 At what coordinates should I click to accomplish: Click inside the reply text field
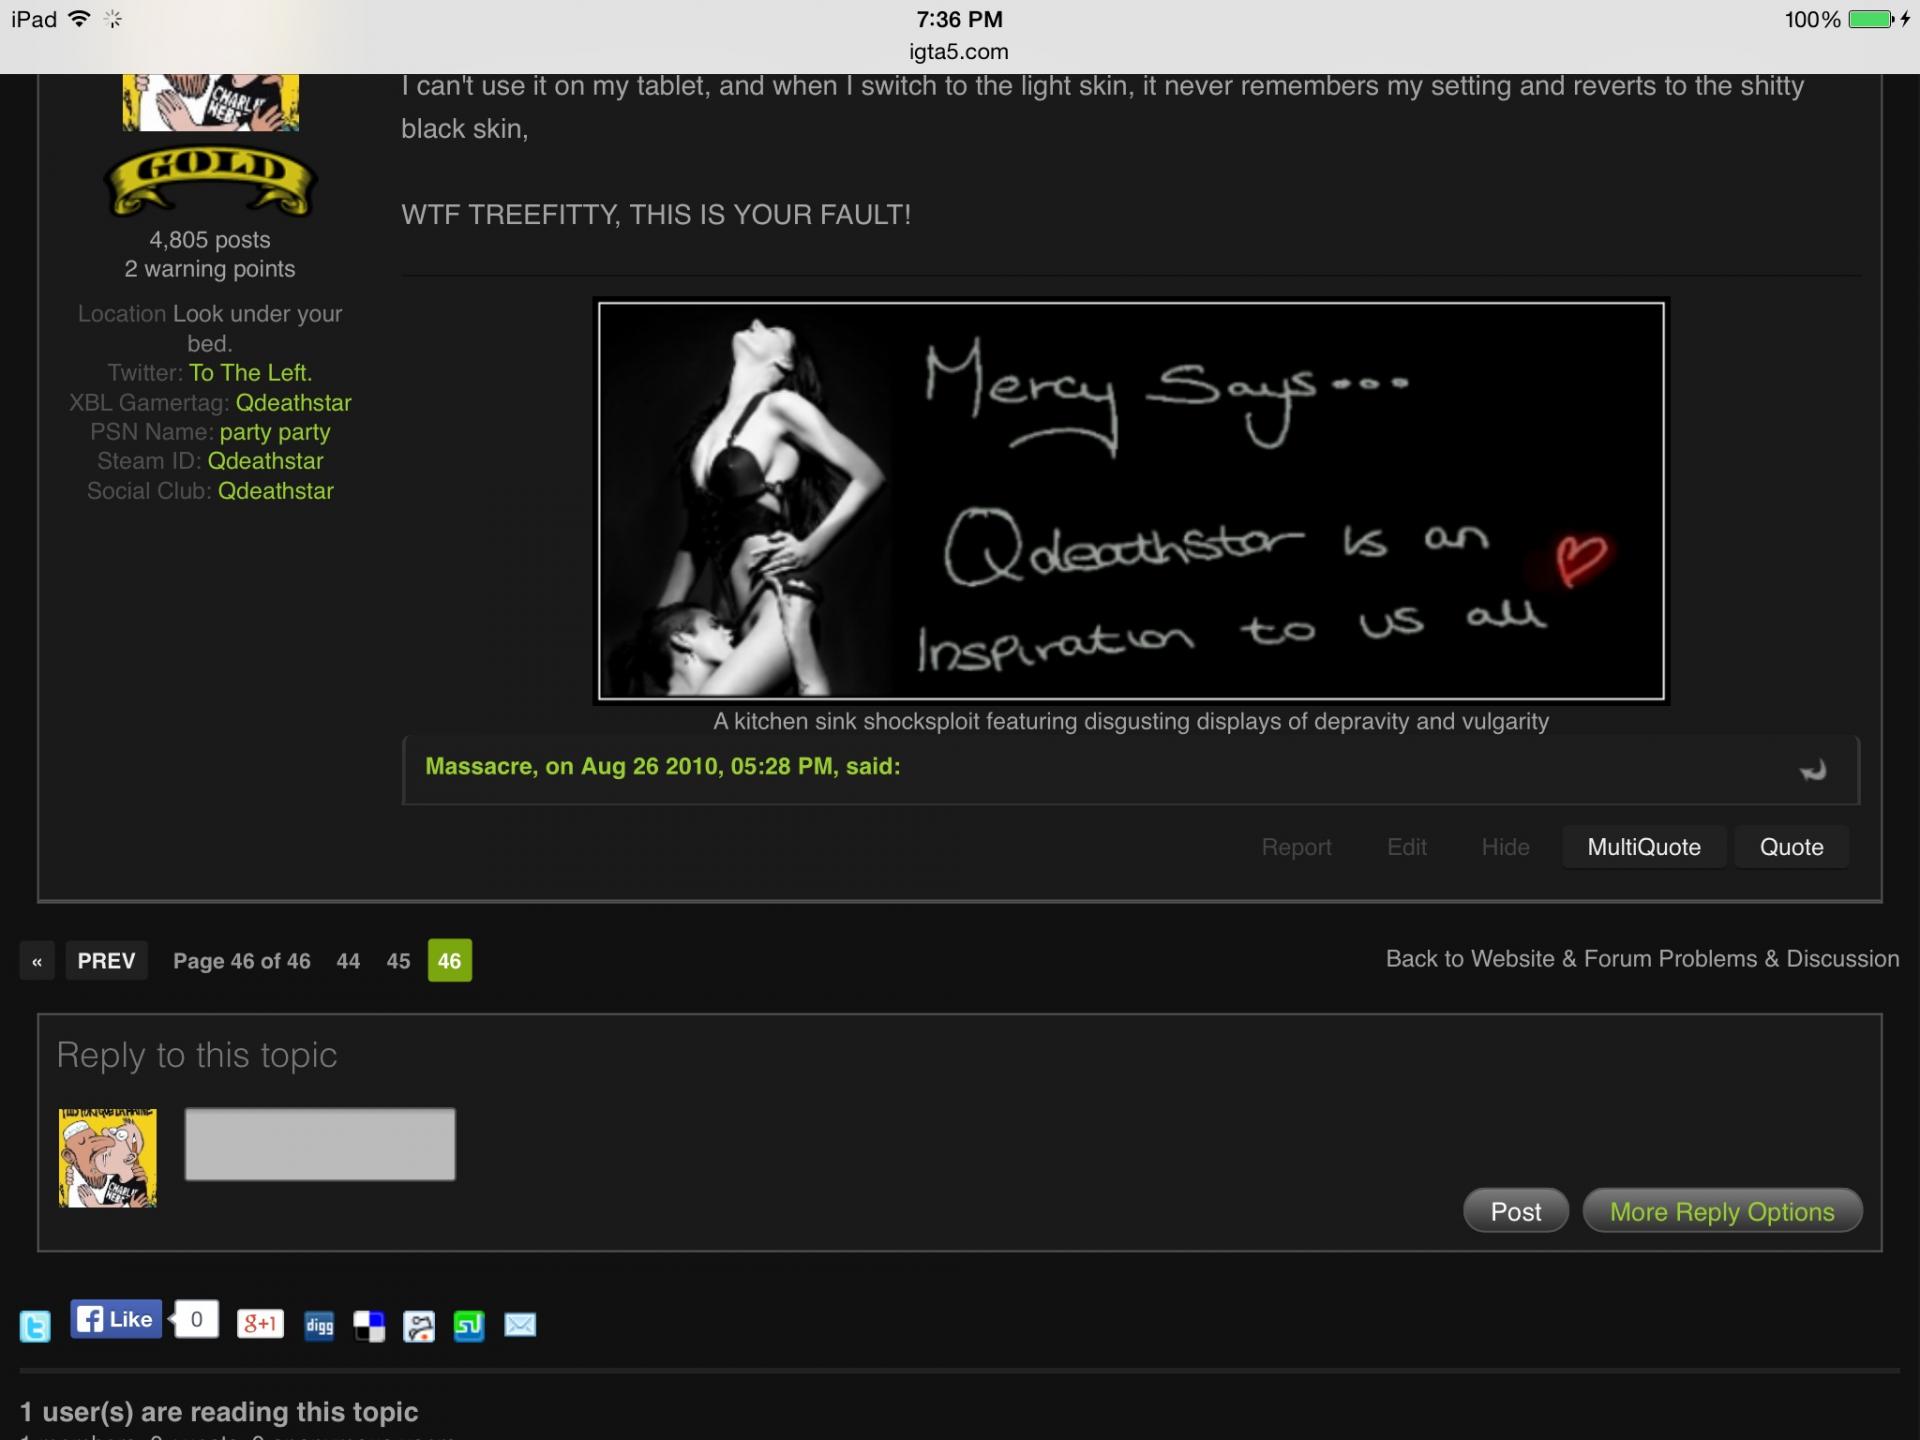[320, 1144]
